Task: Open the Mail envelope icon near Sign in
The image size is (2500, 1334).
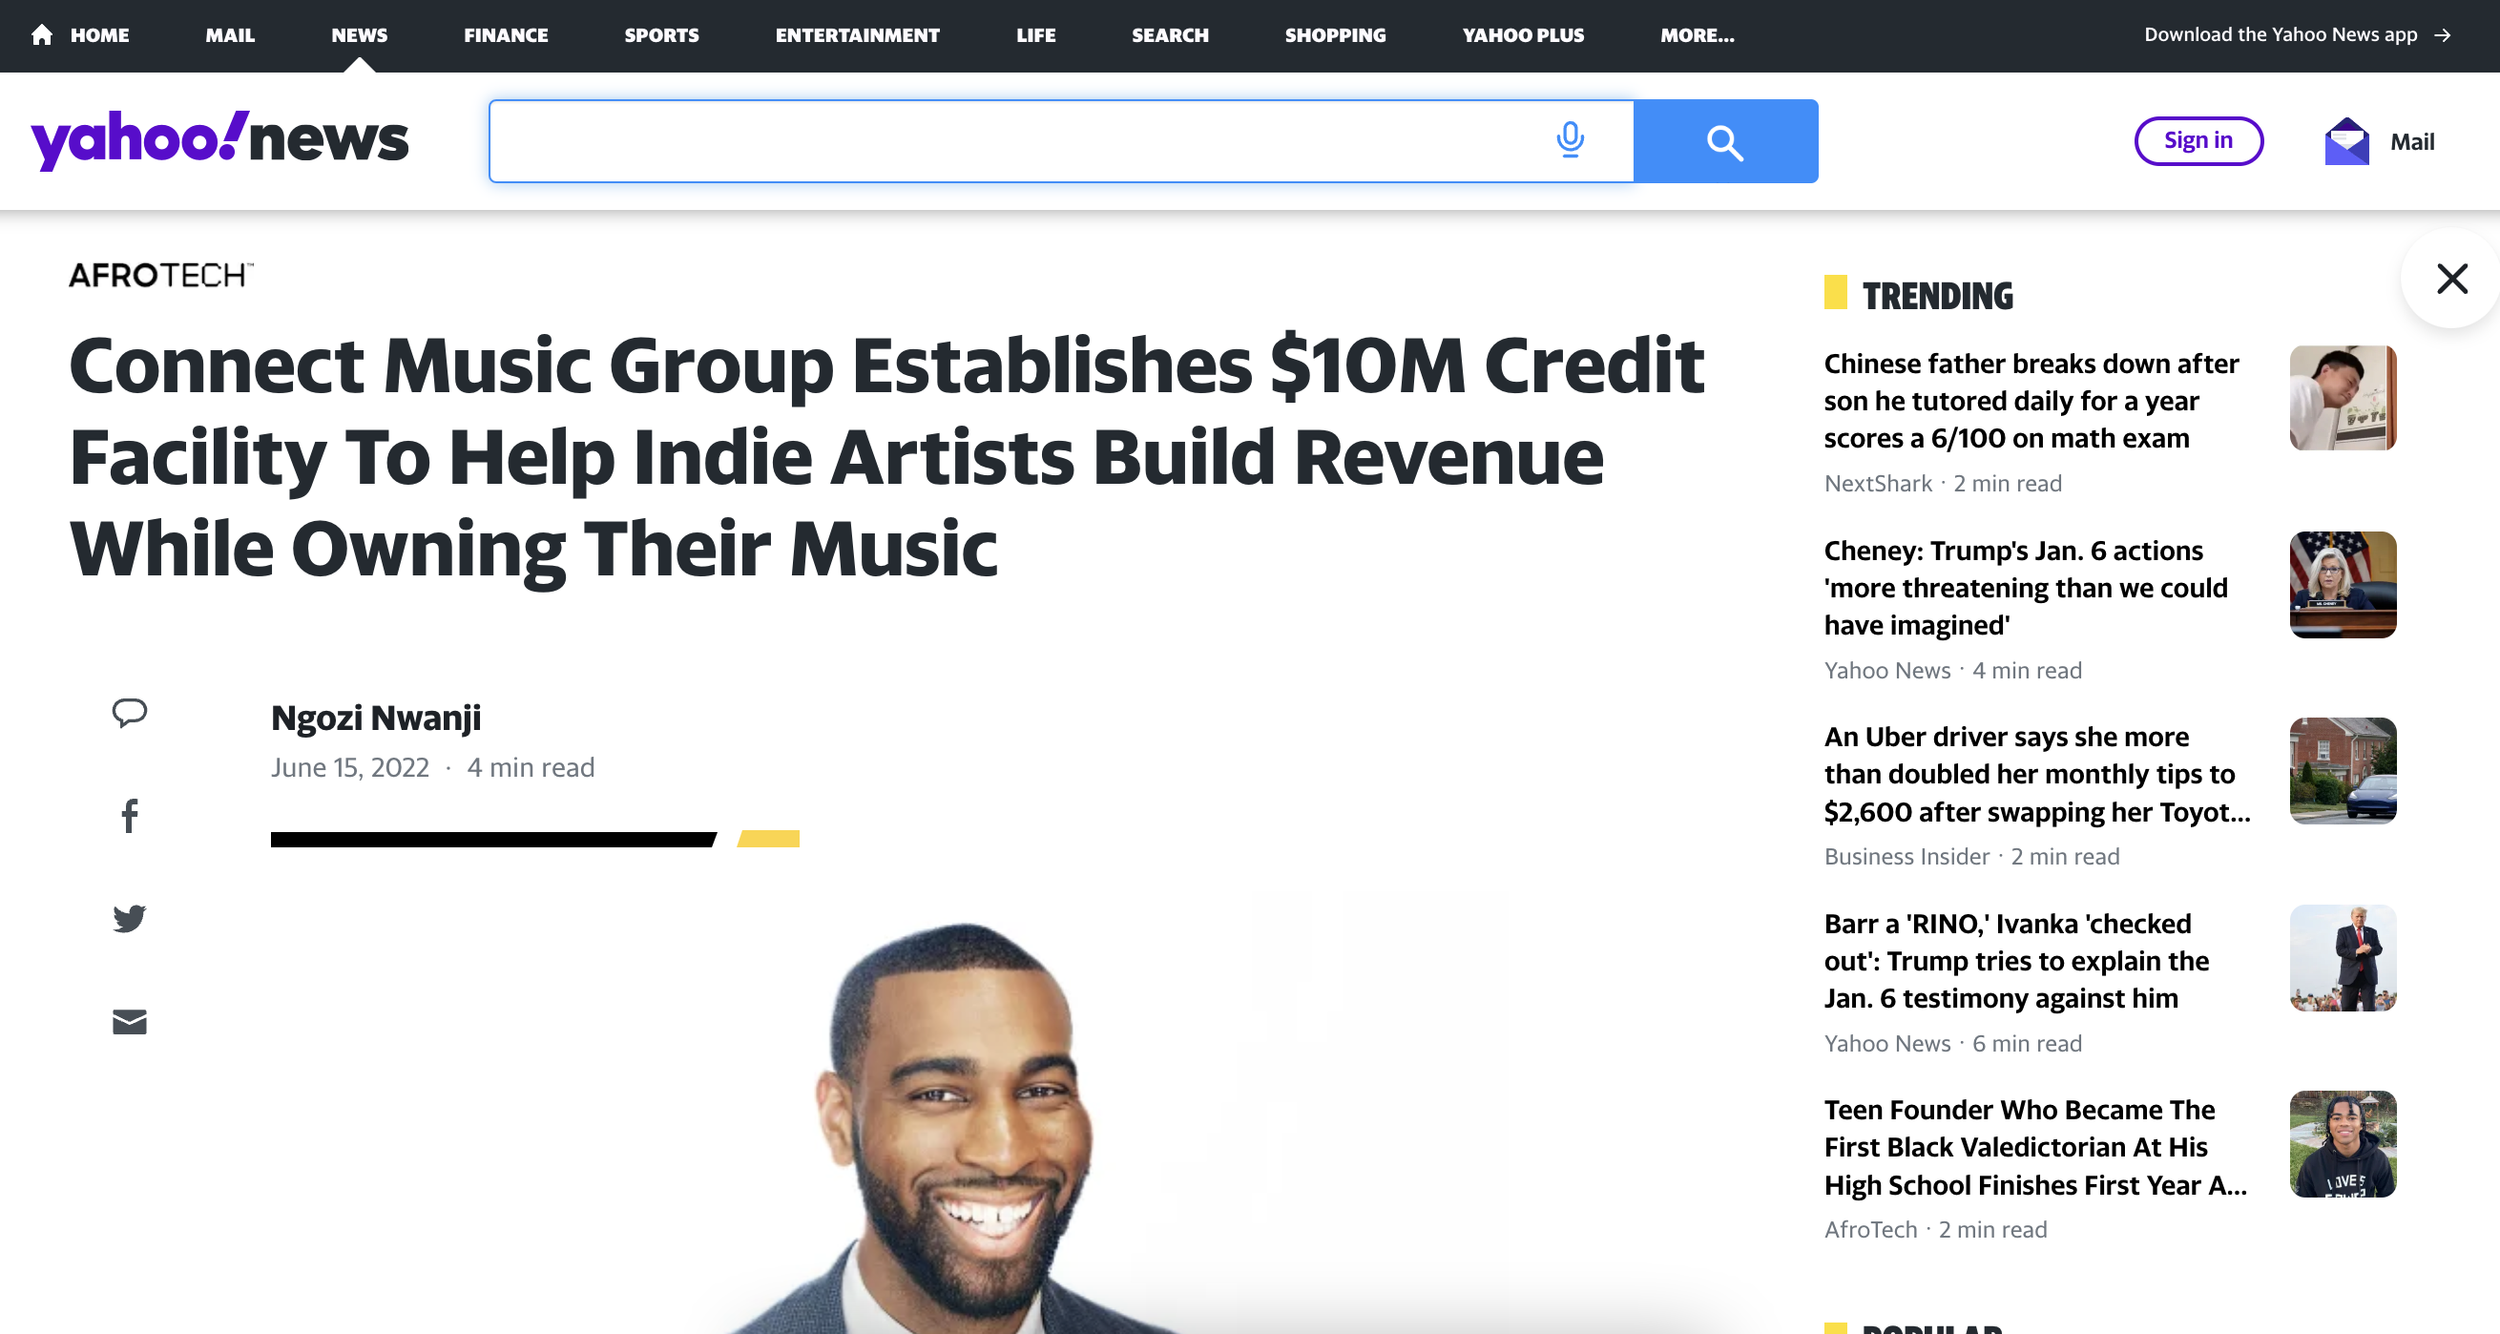Action: pos(2346,141)
